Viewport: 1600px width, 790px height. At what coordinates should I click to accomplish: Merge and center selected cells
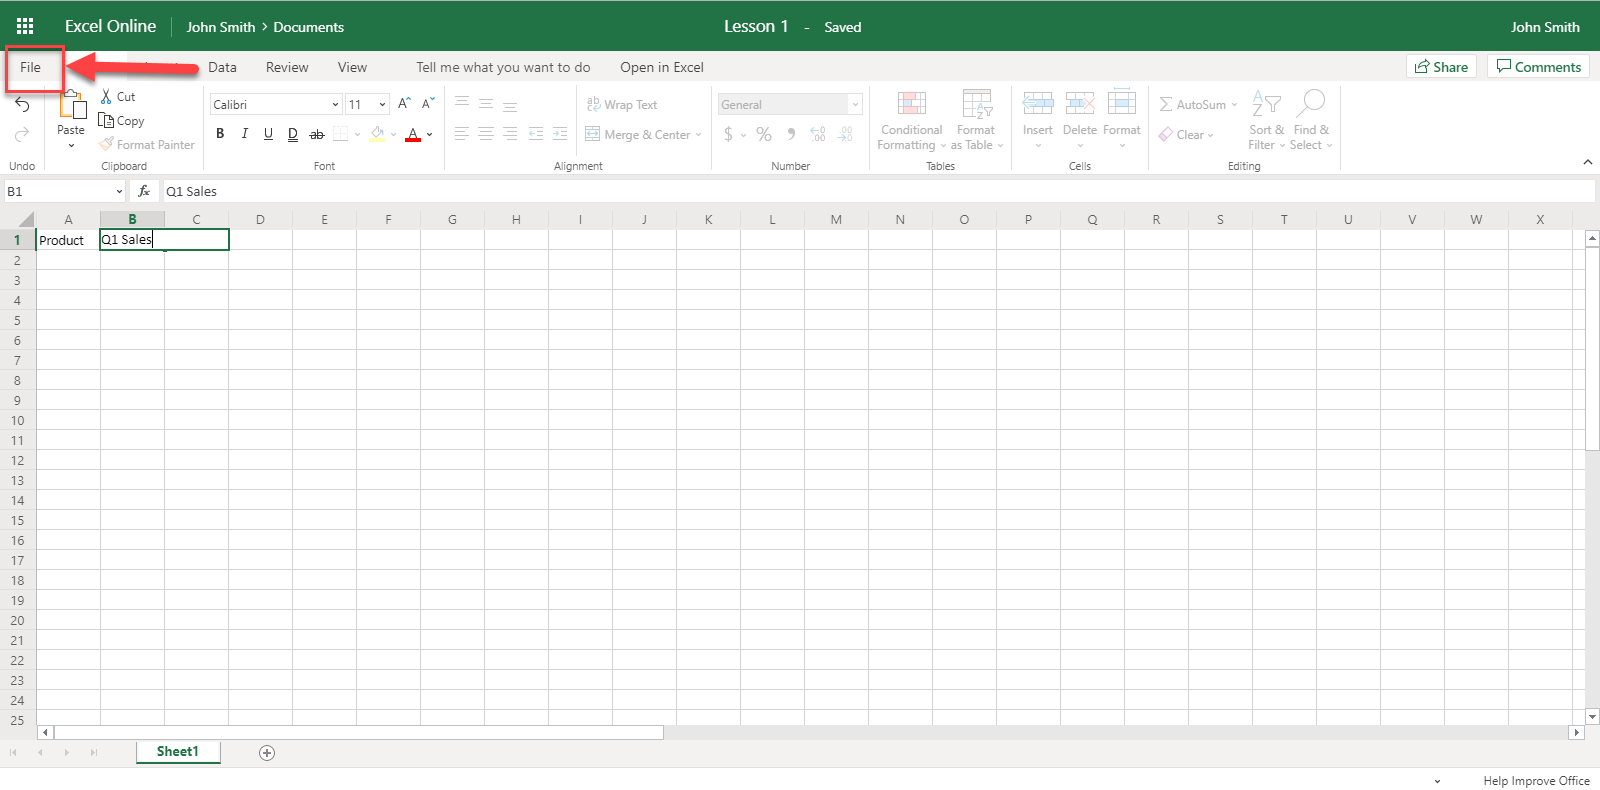coord(638,134)
